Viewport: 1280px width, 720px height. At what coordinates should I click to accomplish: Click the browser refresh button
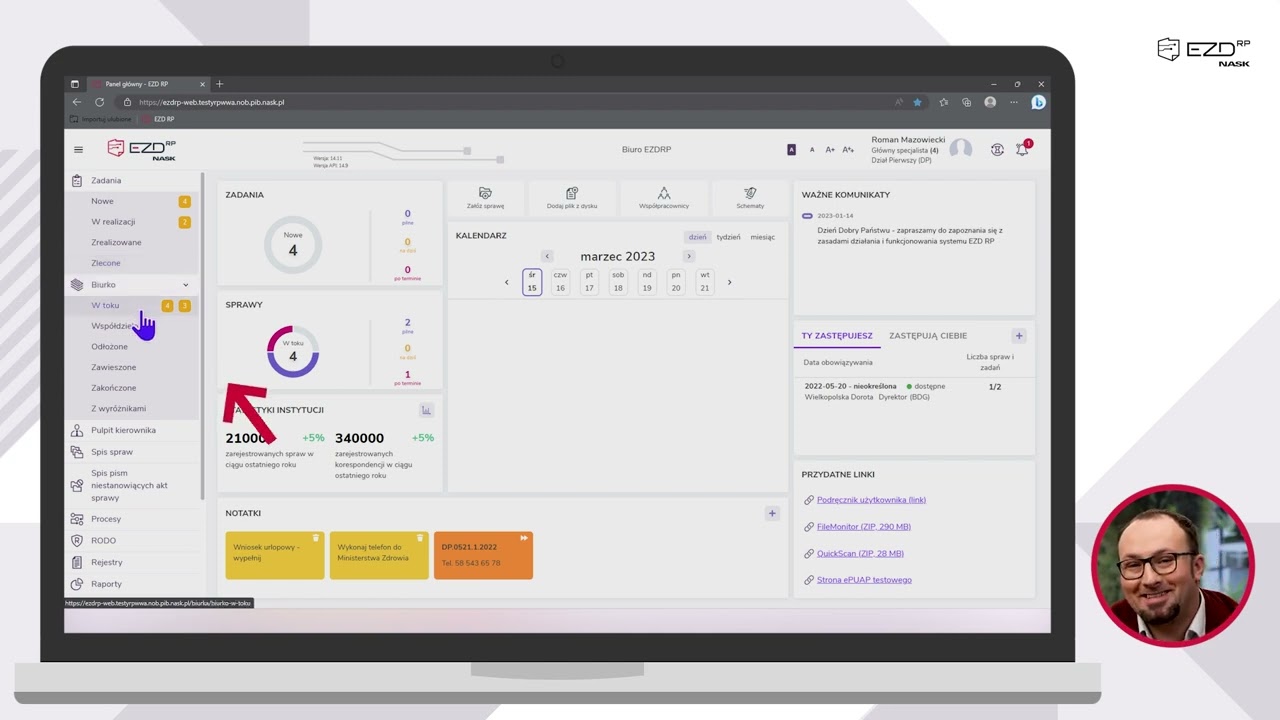99,102
